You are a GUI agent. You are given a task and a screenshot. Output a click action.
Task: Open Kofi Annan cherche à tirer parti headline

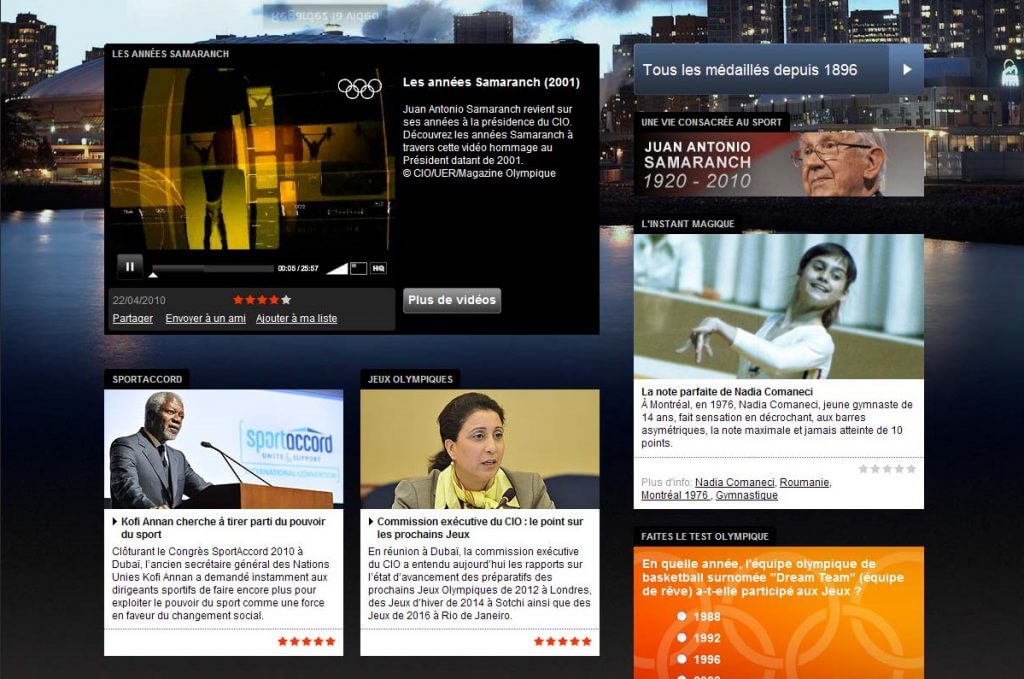pos(223,528)
